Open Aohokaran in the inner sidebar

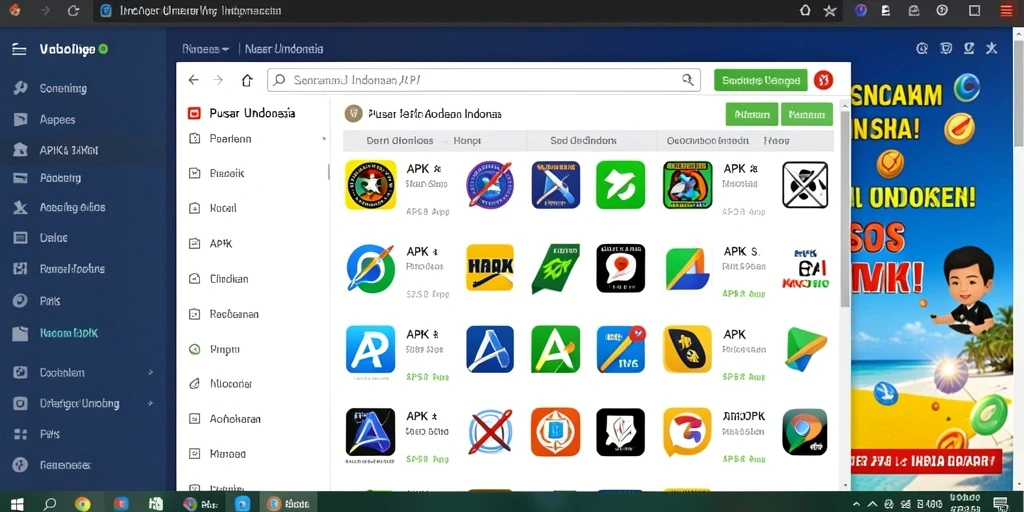[x=234, y=419]
